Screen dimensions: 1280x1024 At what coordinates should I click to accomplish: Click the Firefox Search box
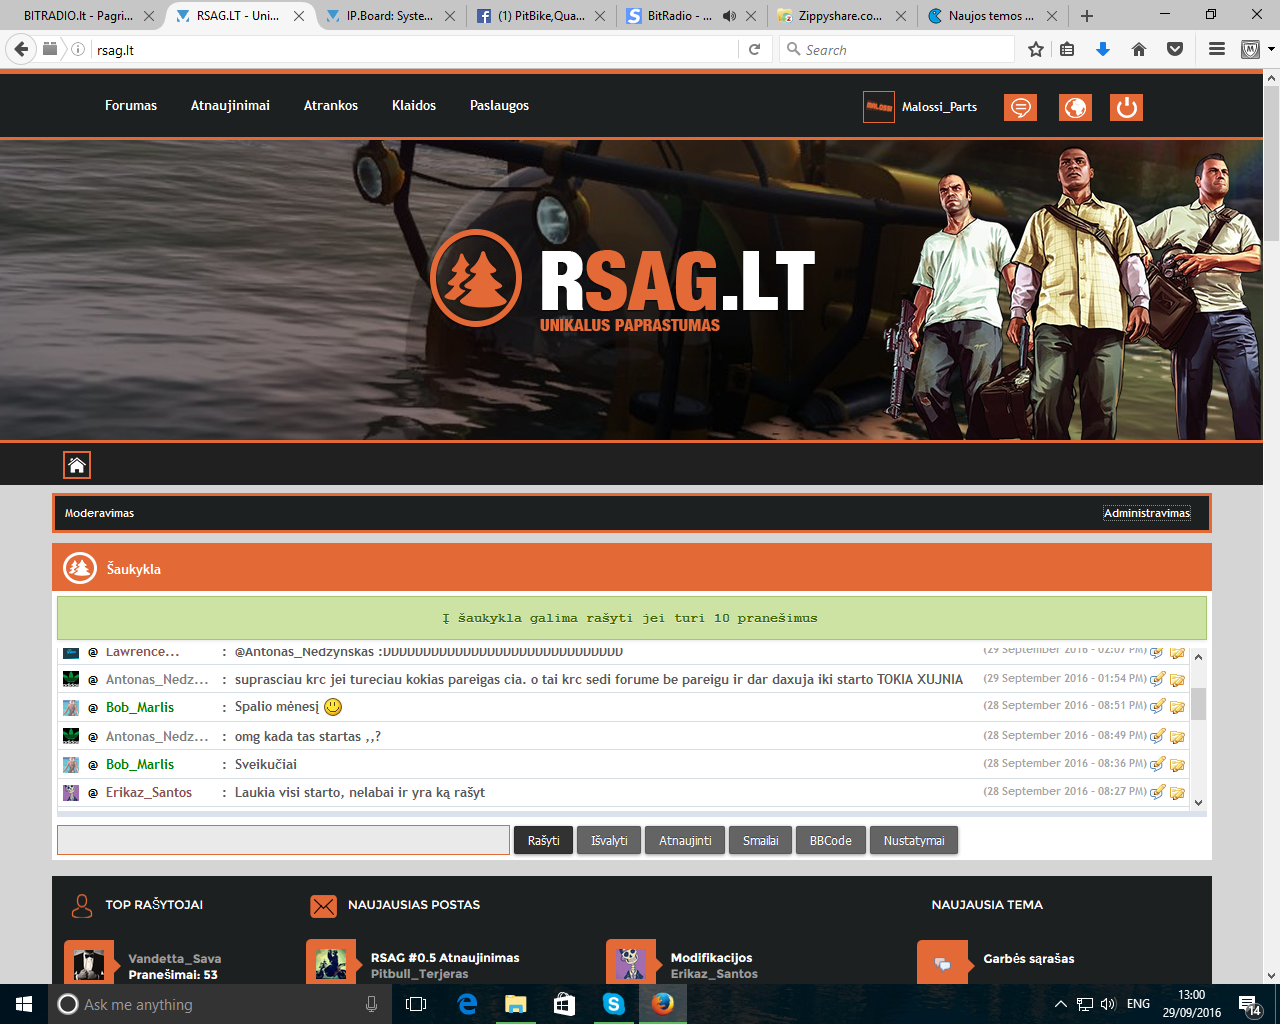(897, 49)
